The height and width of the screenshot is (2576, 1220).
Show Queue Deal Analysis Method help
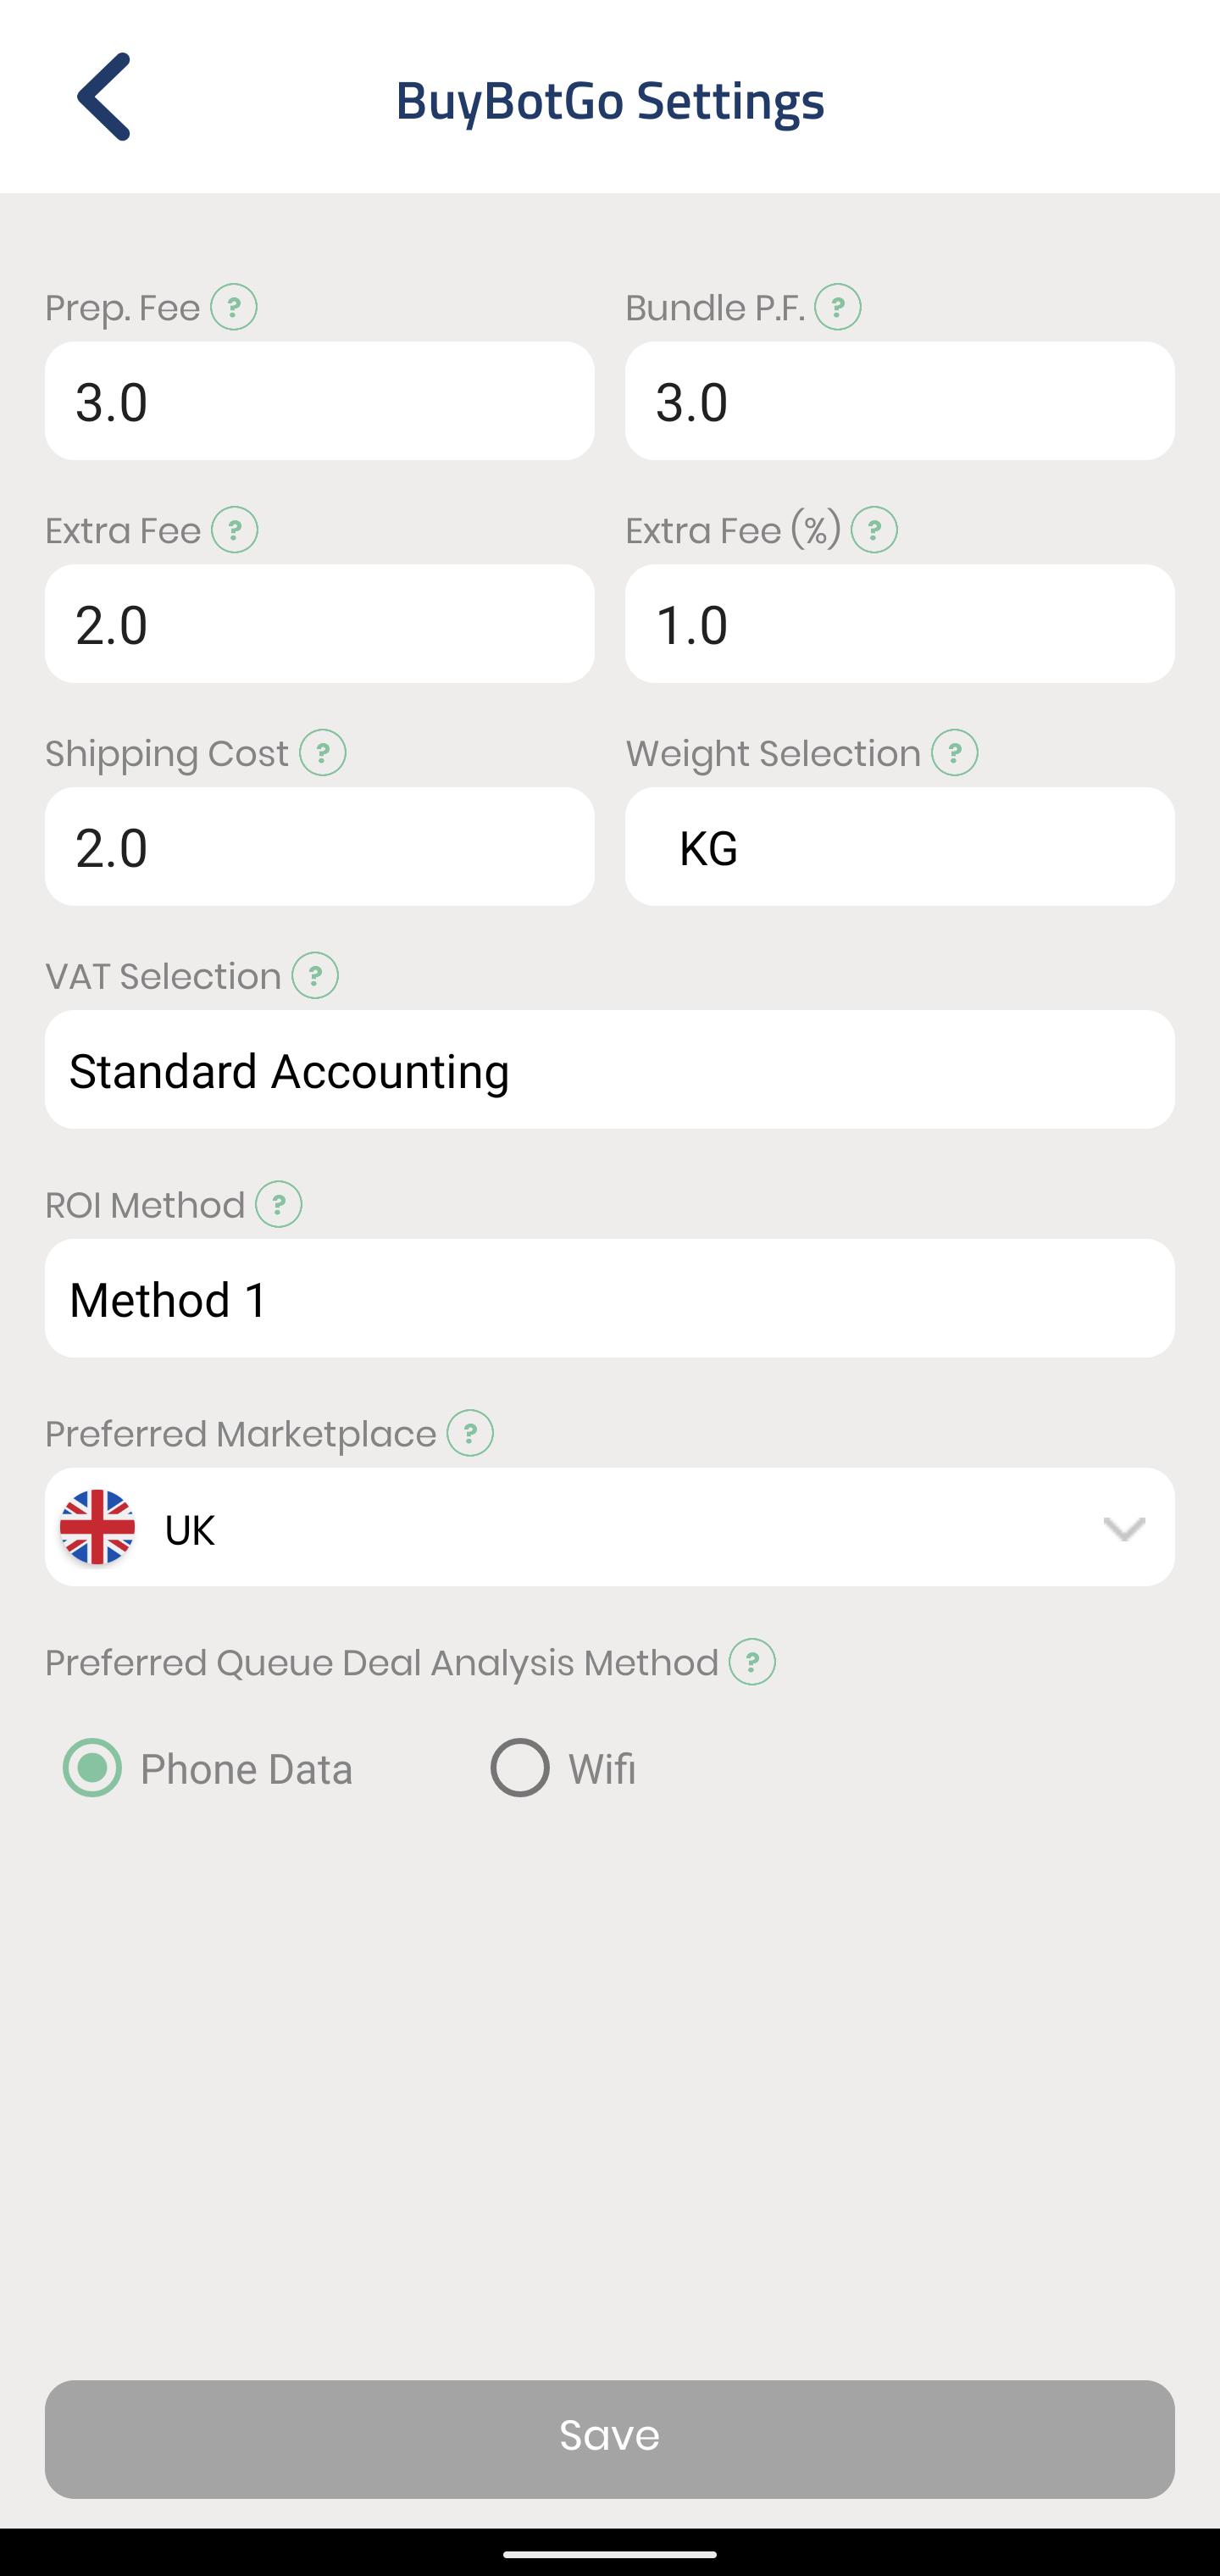pos(752,1662)
